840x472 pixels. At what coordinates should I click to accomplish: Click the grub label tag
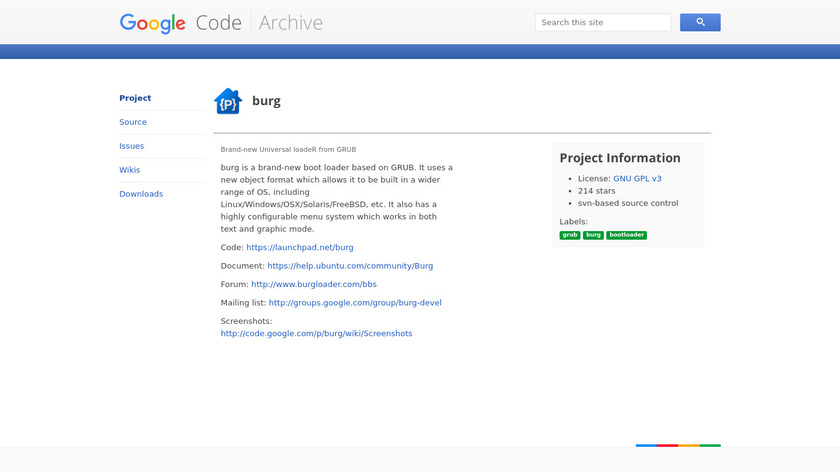(x=569, y=235)
